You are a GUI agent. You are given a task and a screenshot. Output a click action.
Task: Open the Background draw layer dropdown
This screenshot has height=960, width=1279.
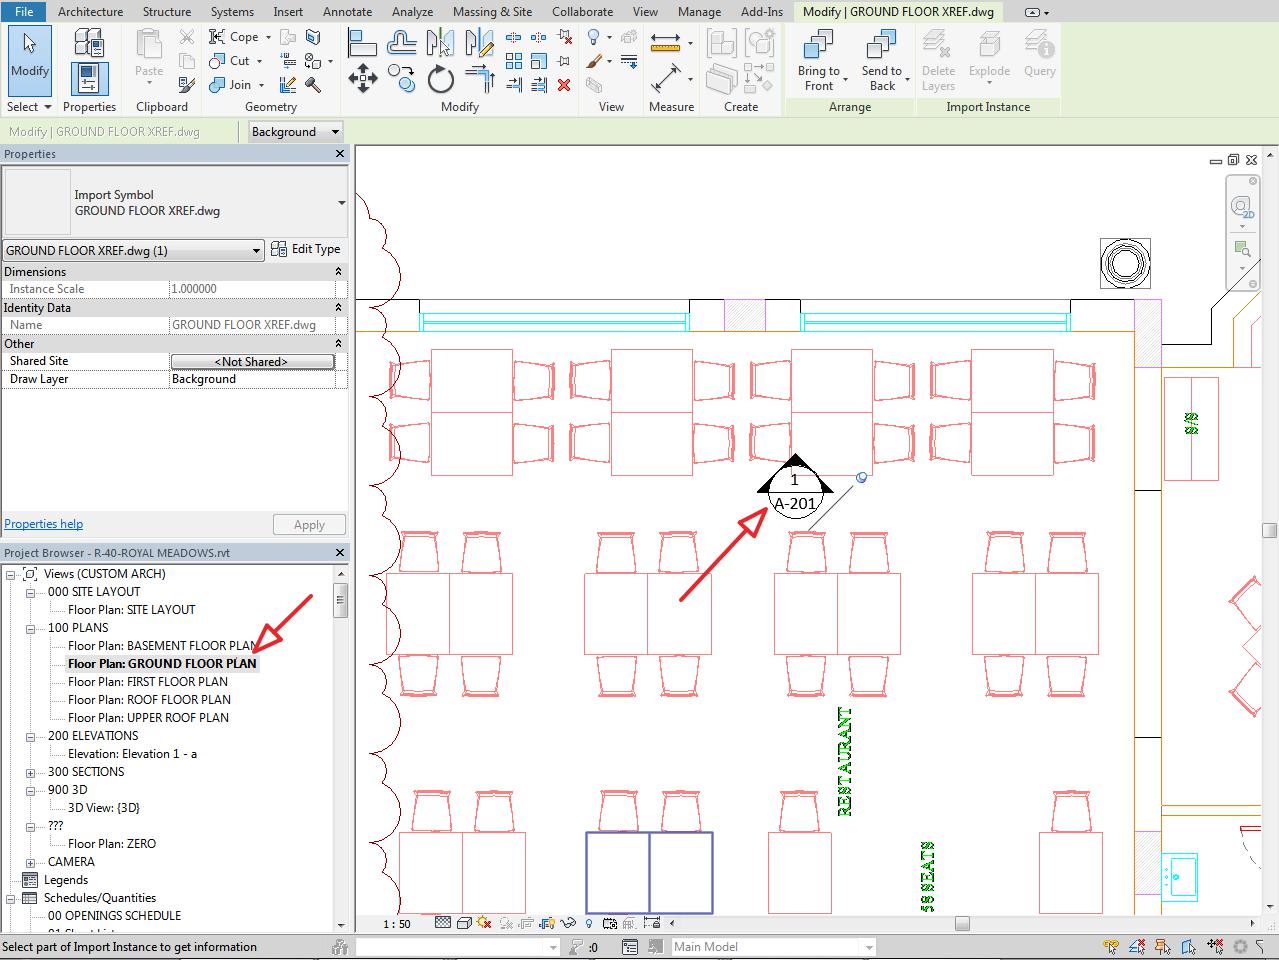coord(295,131)
